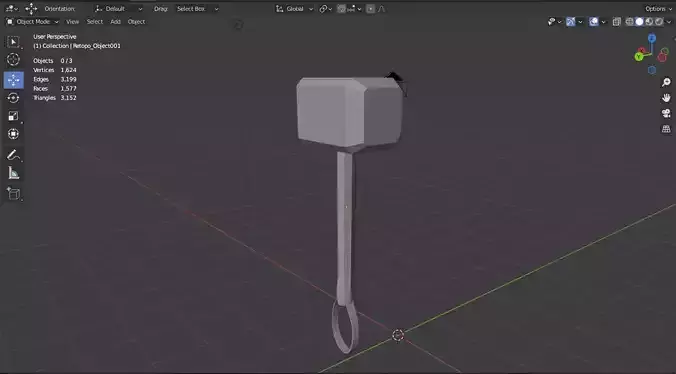Activate the Transform tool
Viewport: 676px width, 374px height.
click(13, 134)
